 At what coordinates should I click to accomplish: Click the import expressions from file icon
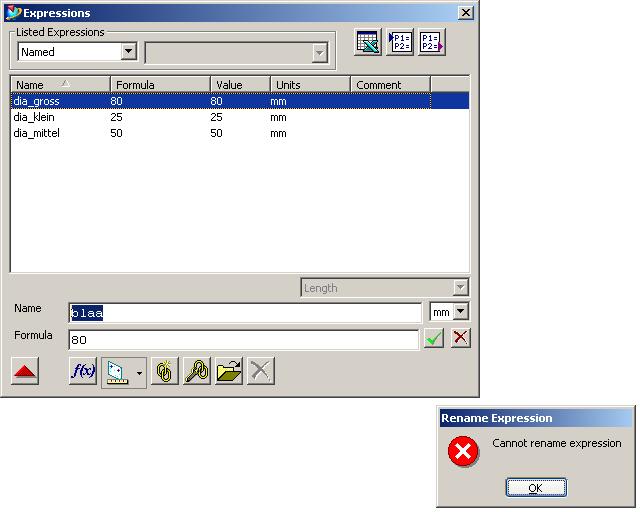pos(400,42)
